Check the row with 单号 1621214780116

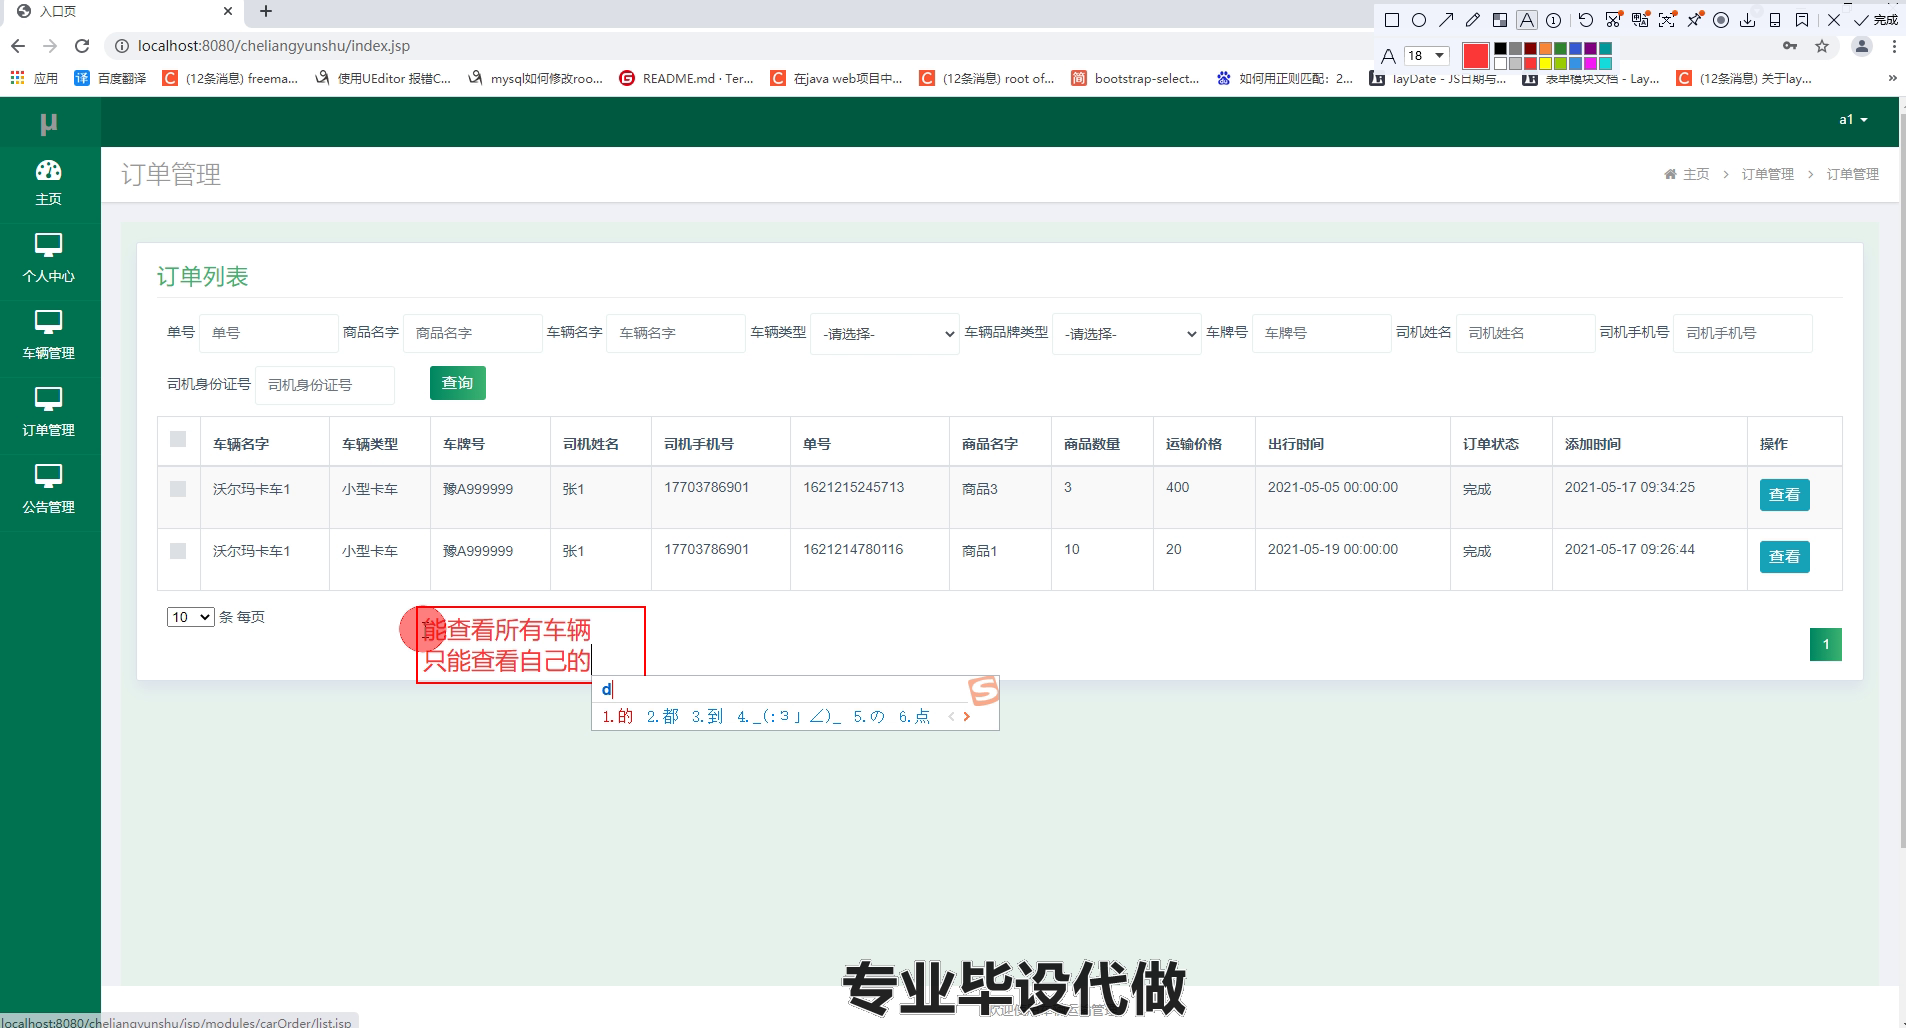[x=178, y=551]
